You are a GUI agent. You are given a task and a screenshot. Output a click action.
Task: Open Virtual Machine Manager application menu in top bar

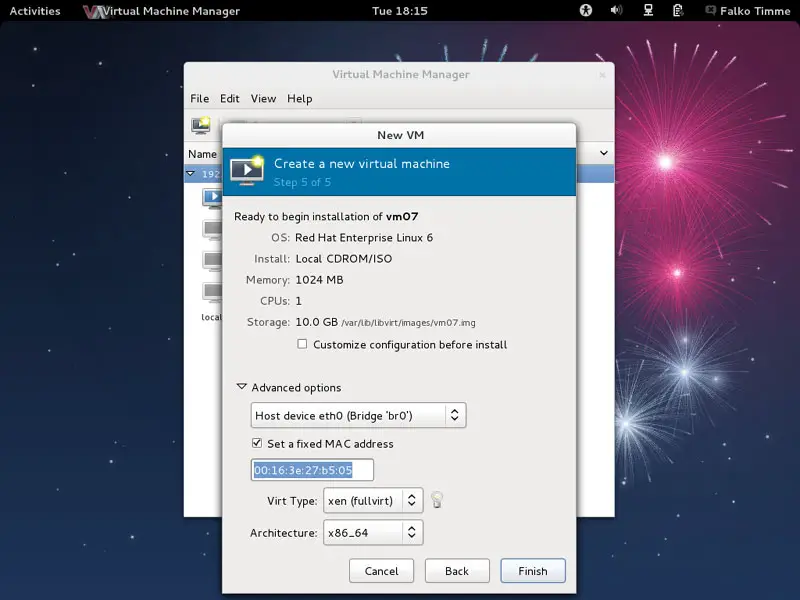(162, 11)
